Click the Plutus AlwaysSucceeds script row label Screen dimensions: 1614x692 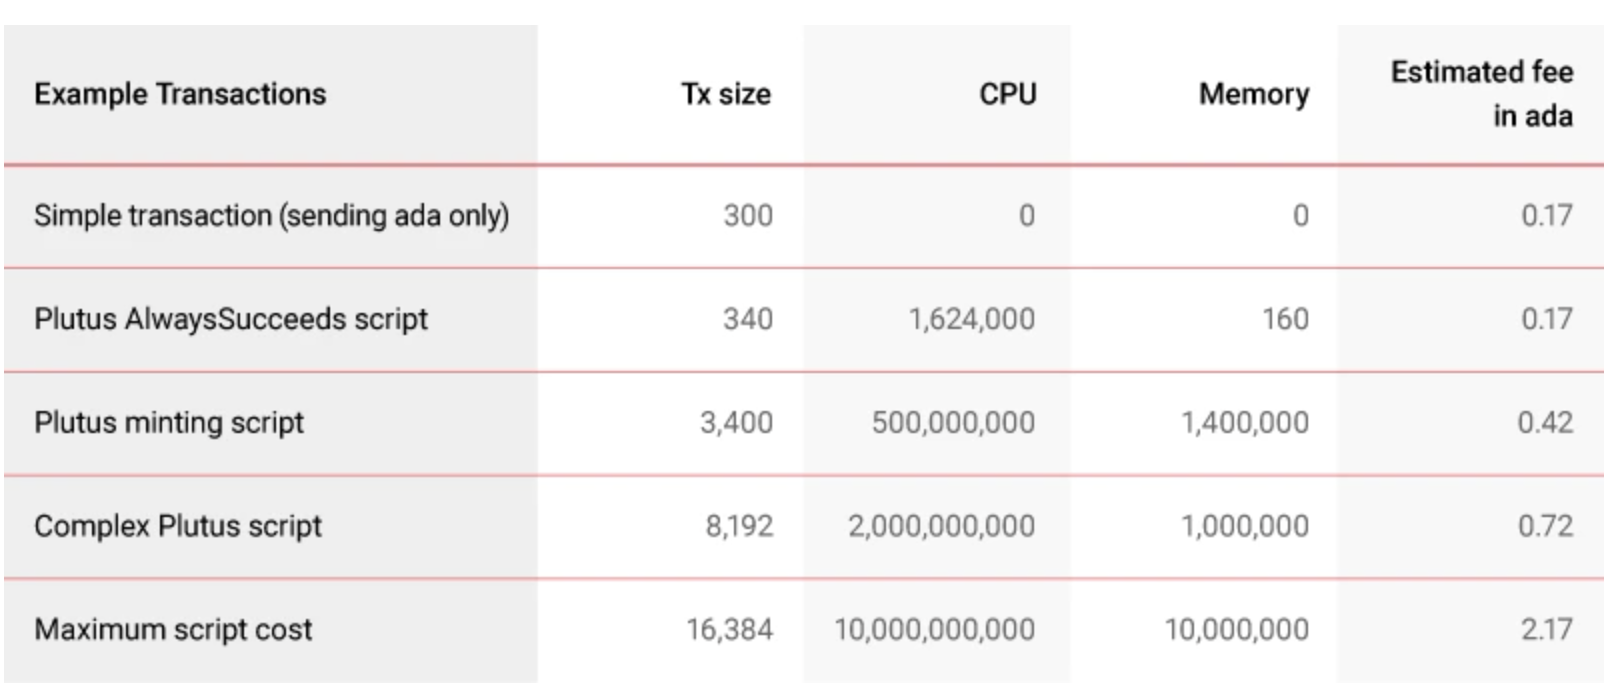coord(231,319)
